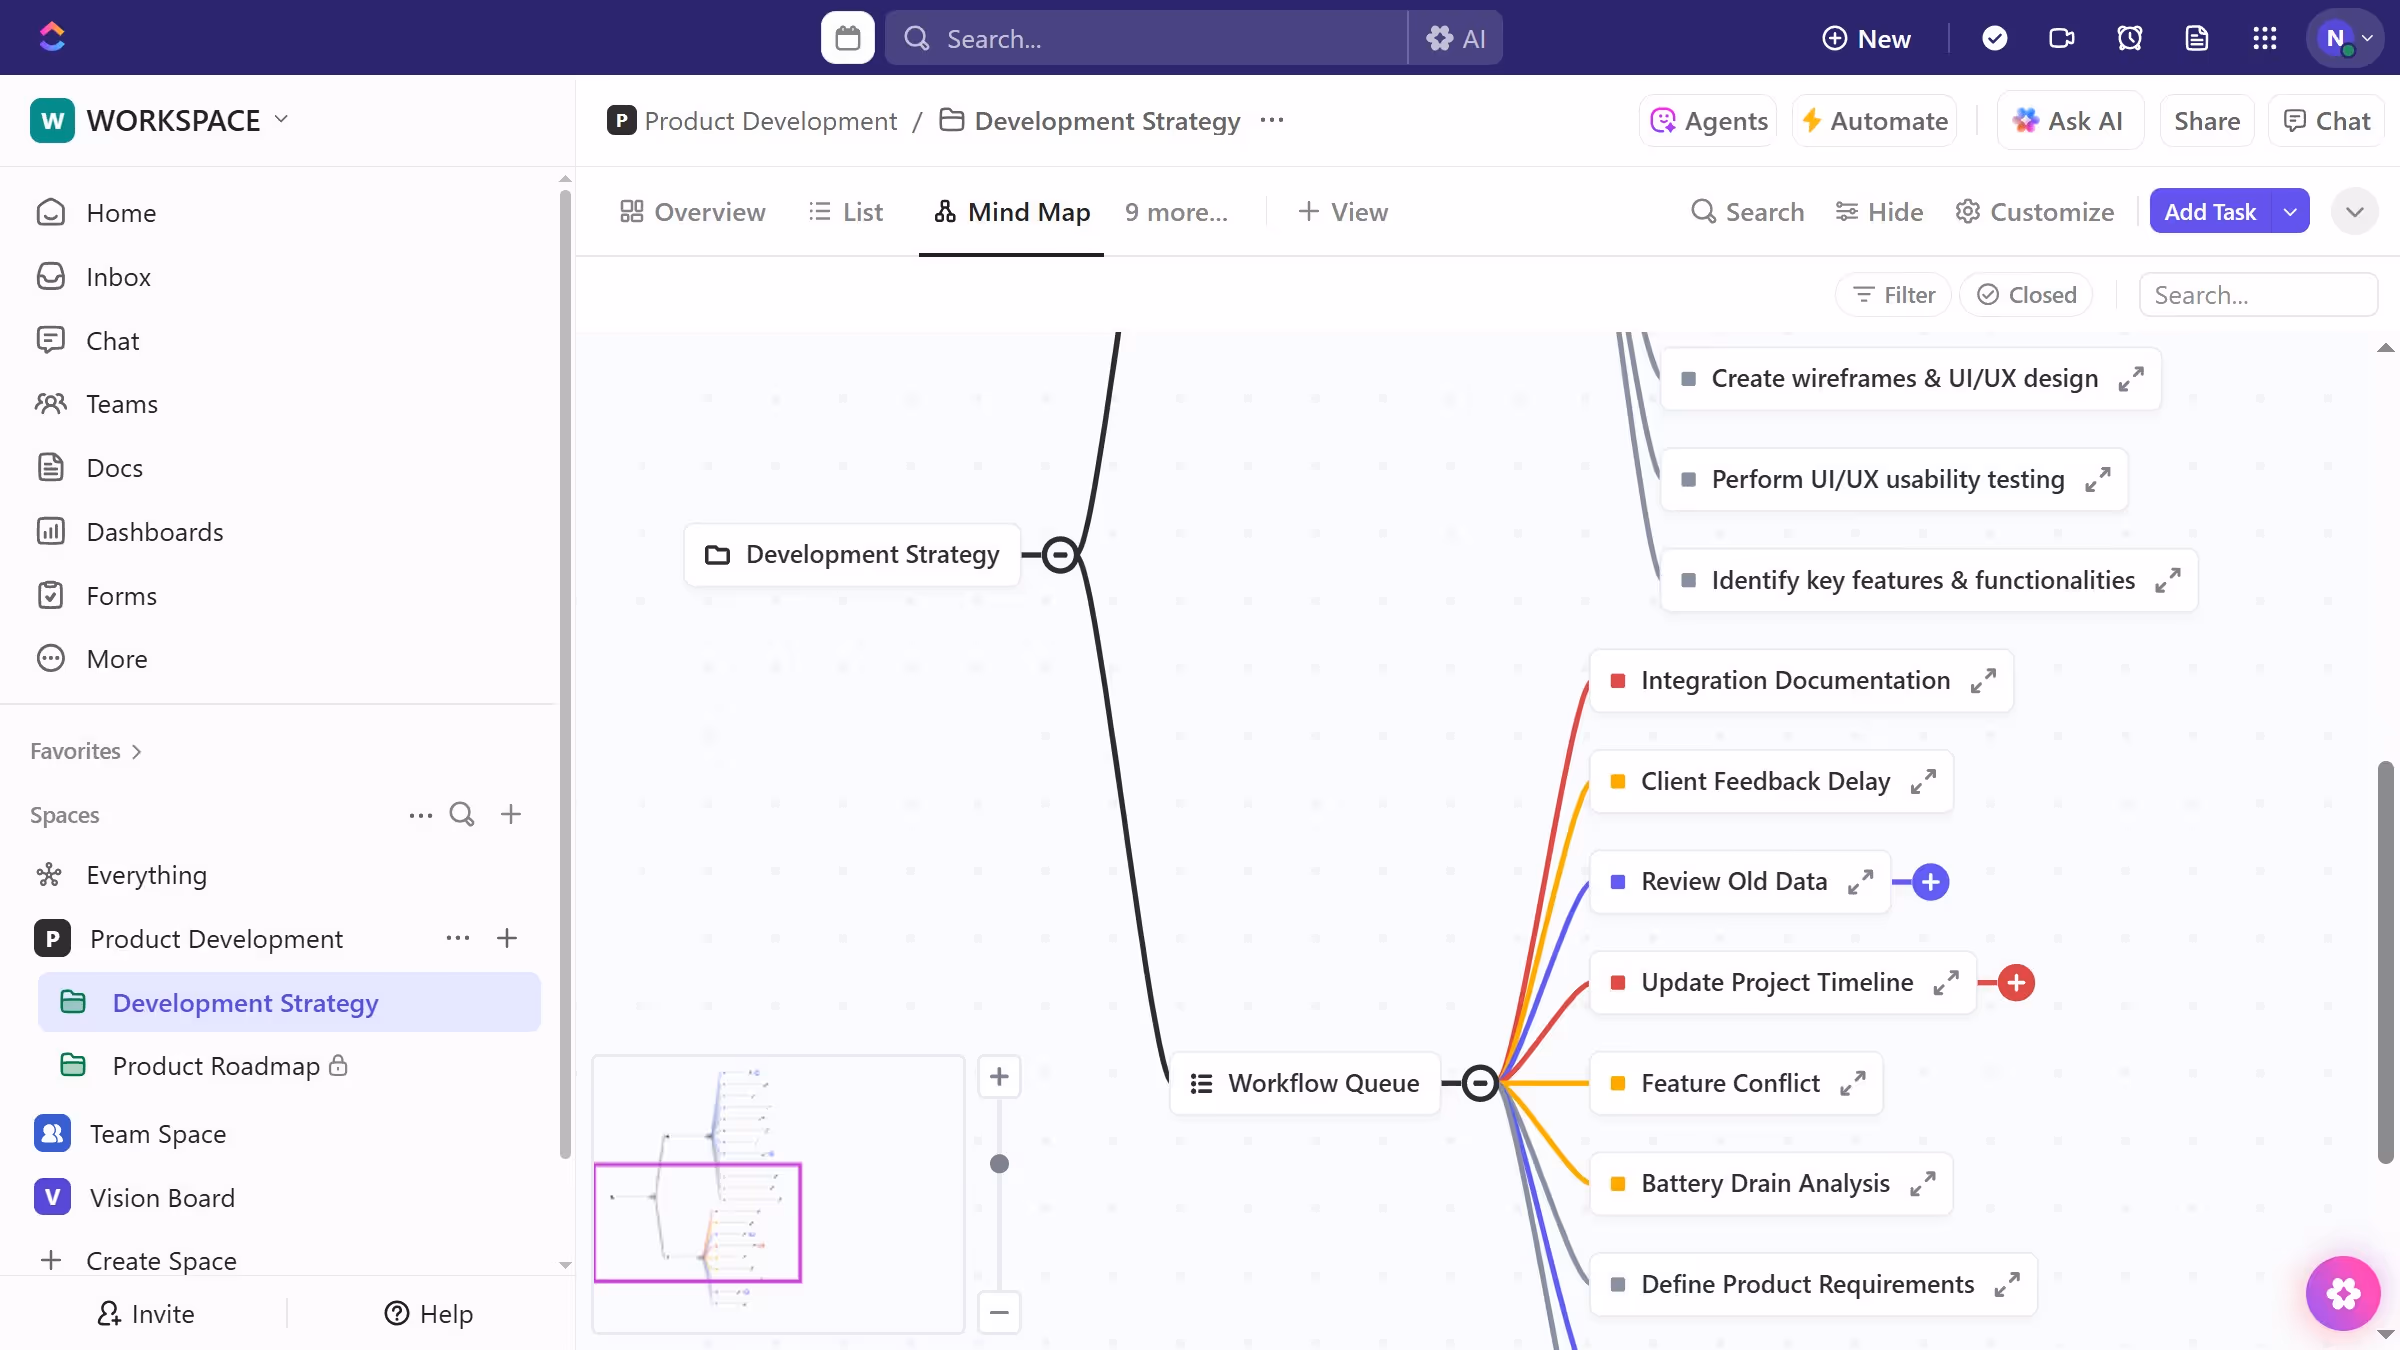Screen dimensions: 2400x1350
Task: Click the reminders alarm clock icon
Action: [x=2129, y=38]
